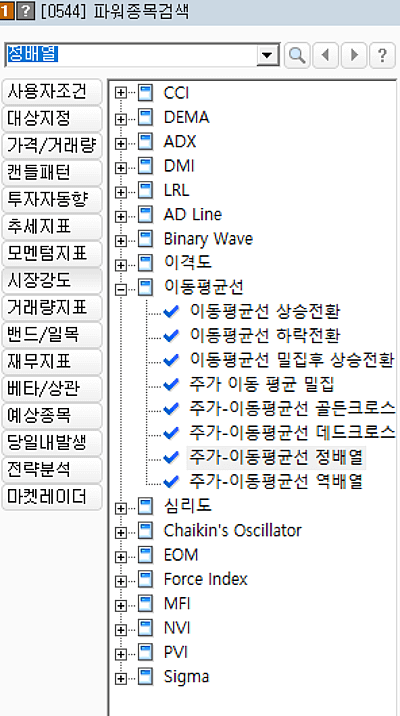Screen dimensions: 400x716
Task: Select 주가 이동 평균 밀집 condition
Action: pos(262,385)
